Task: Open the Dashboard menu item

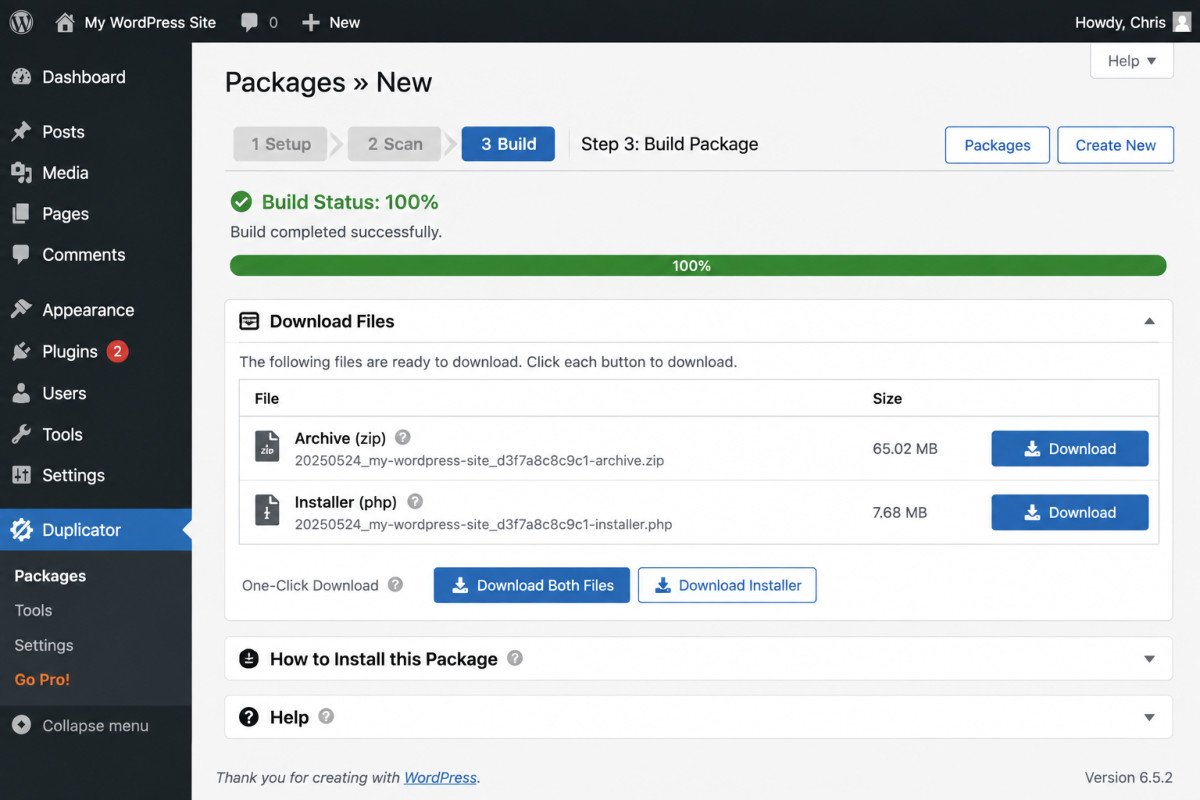Action: point(96,77)
